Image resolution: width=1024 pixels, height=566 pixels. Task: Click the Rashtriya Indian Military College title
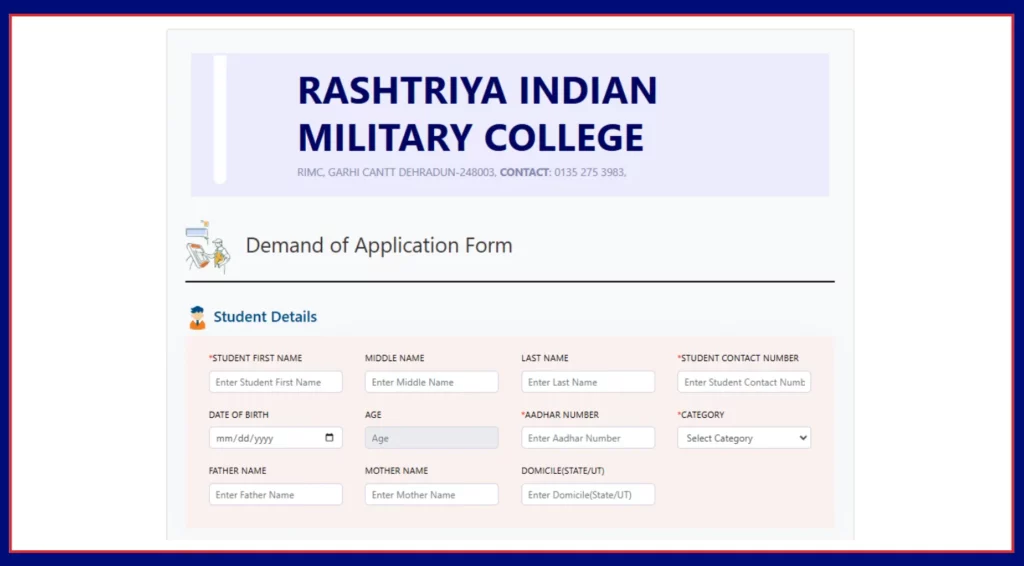[477, 113]
